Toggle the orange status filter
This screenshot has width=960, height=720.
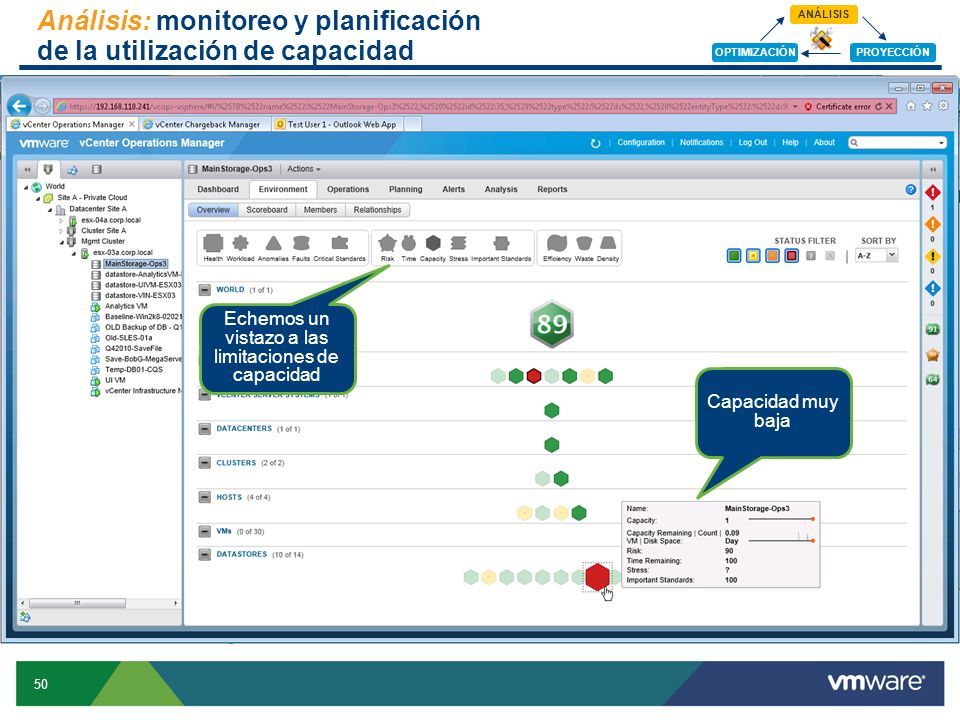(x=772, y=255)
